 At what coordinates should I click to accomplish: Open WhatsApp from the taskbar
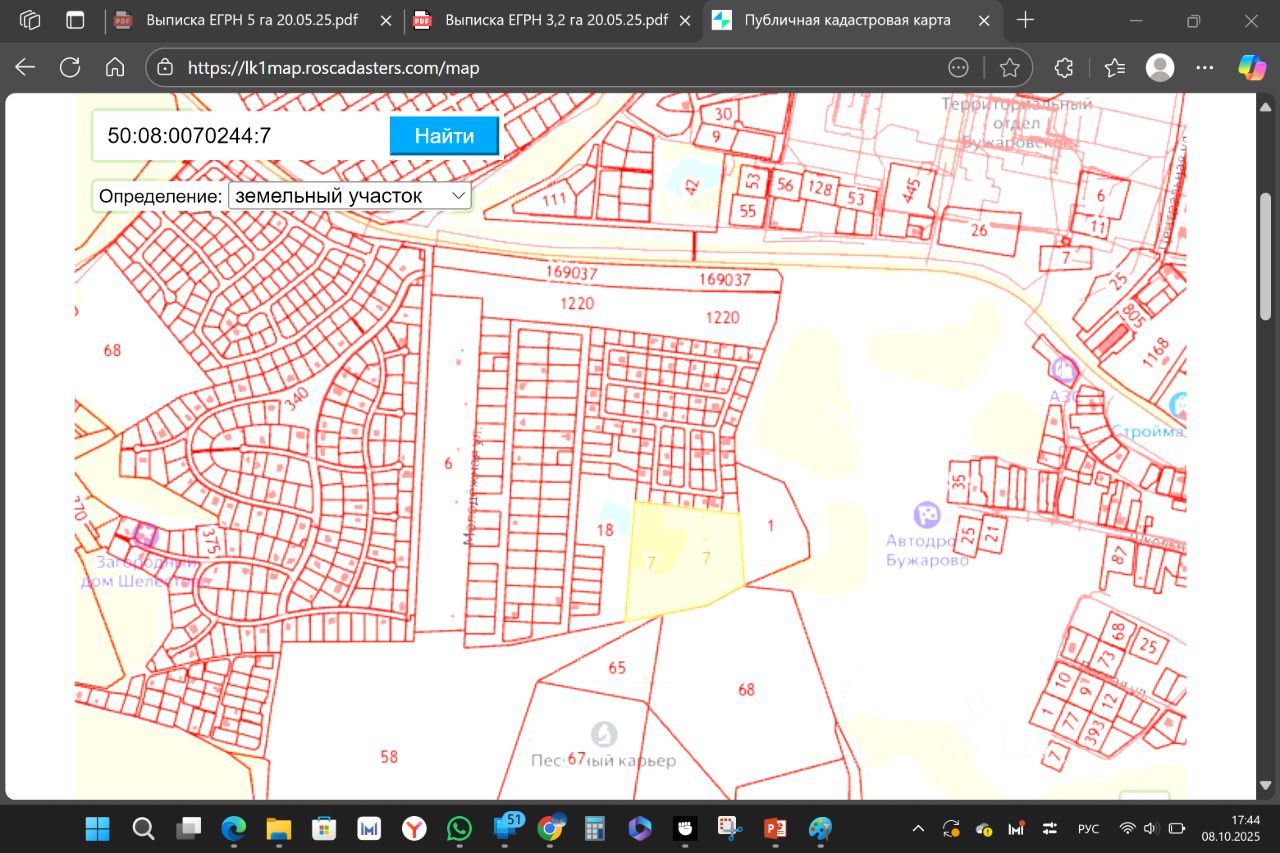point(459,829)
